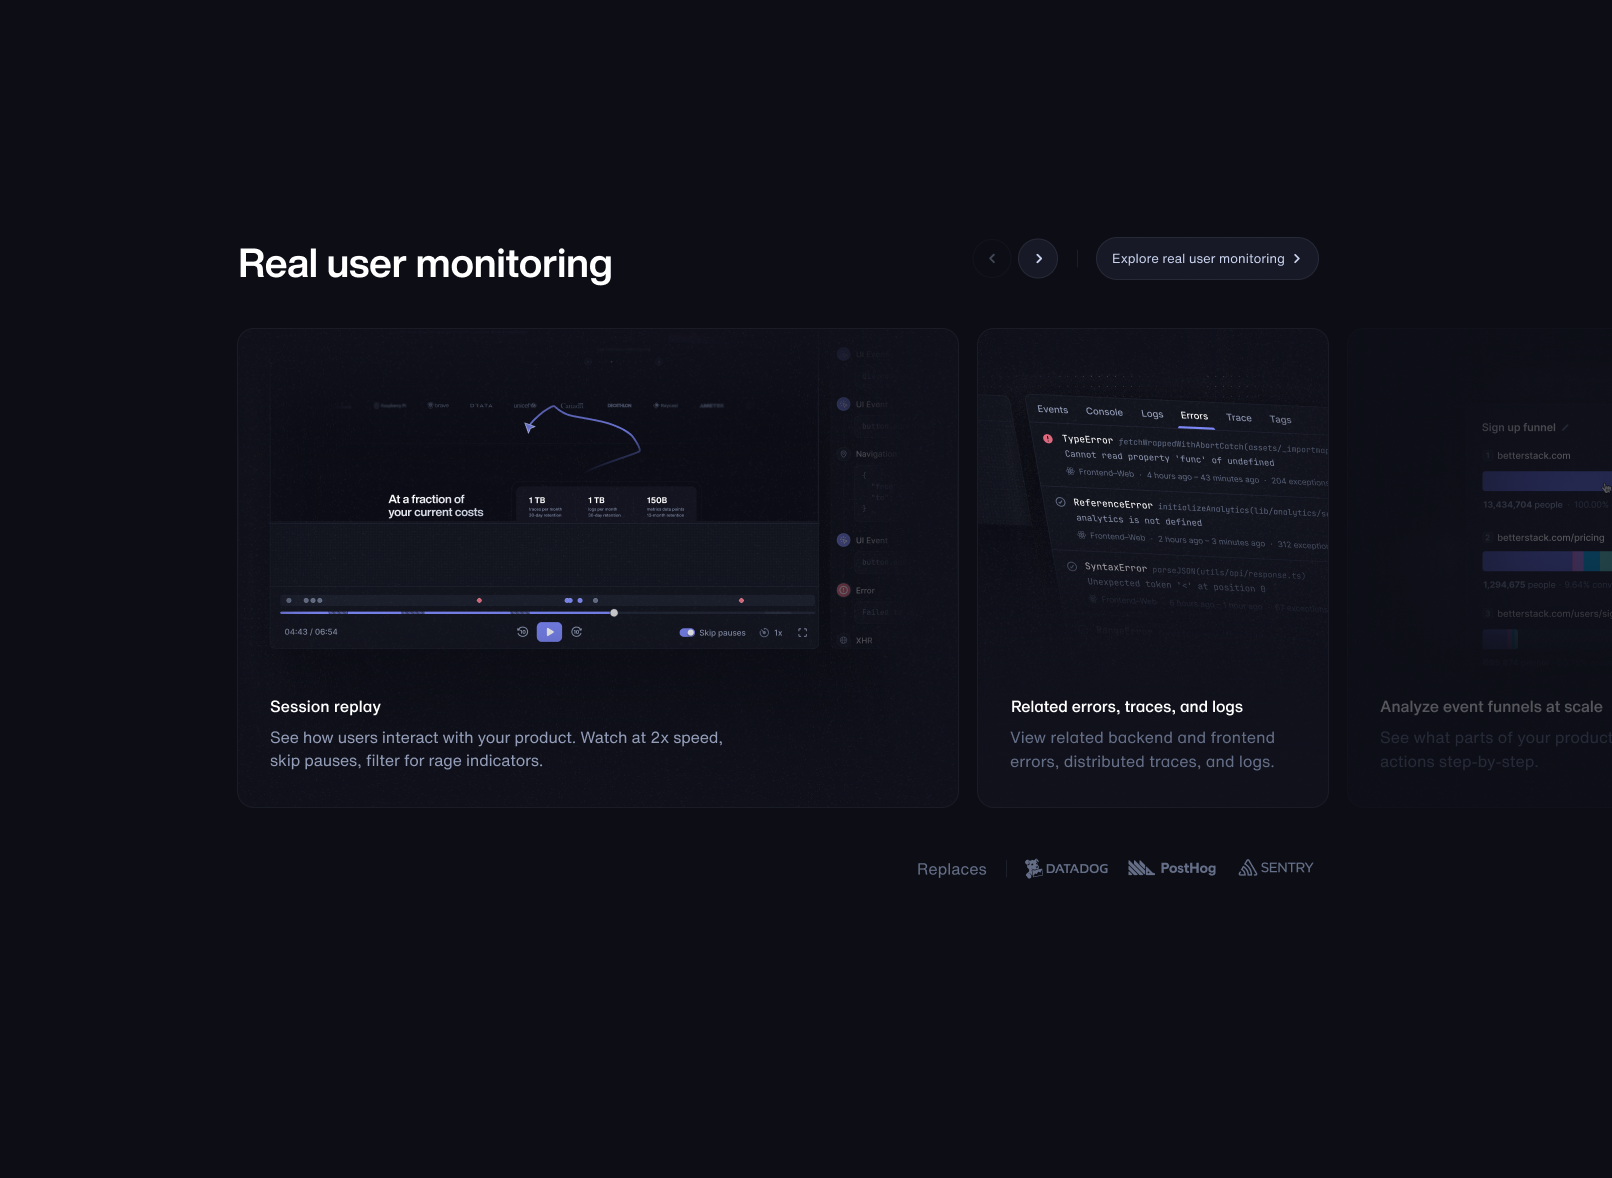This screenshot has height=1178, width=1612.
Task: Select the Errors tab
Action: [x=1194, y=416]
